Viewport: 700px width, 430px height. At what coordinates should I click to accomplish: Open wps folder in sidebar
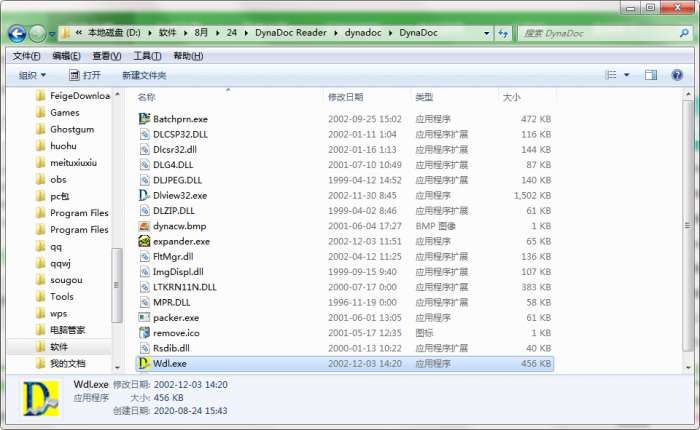coord(51,313)
